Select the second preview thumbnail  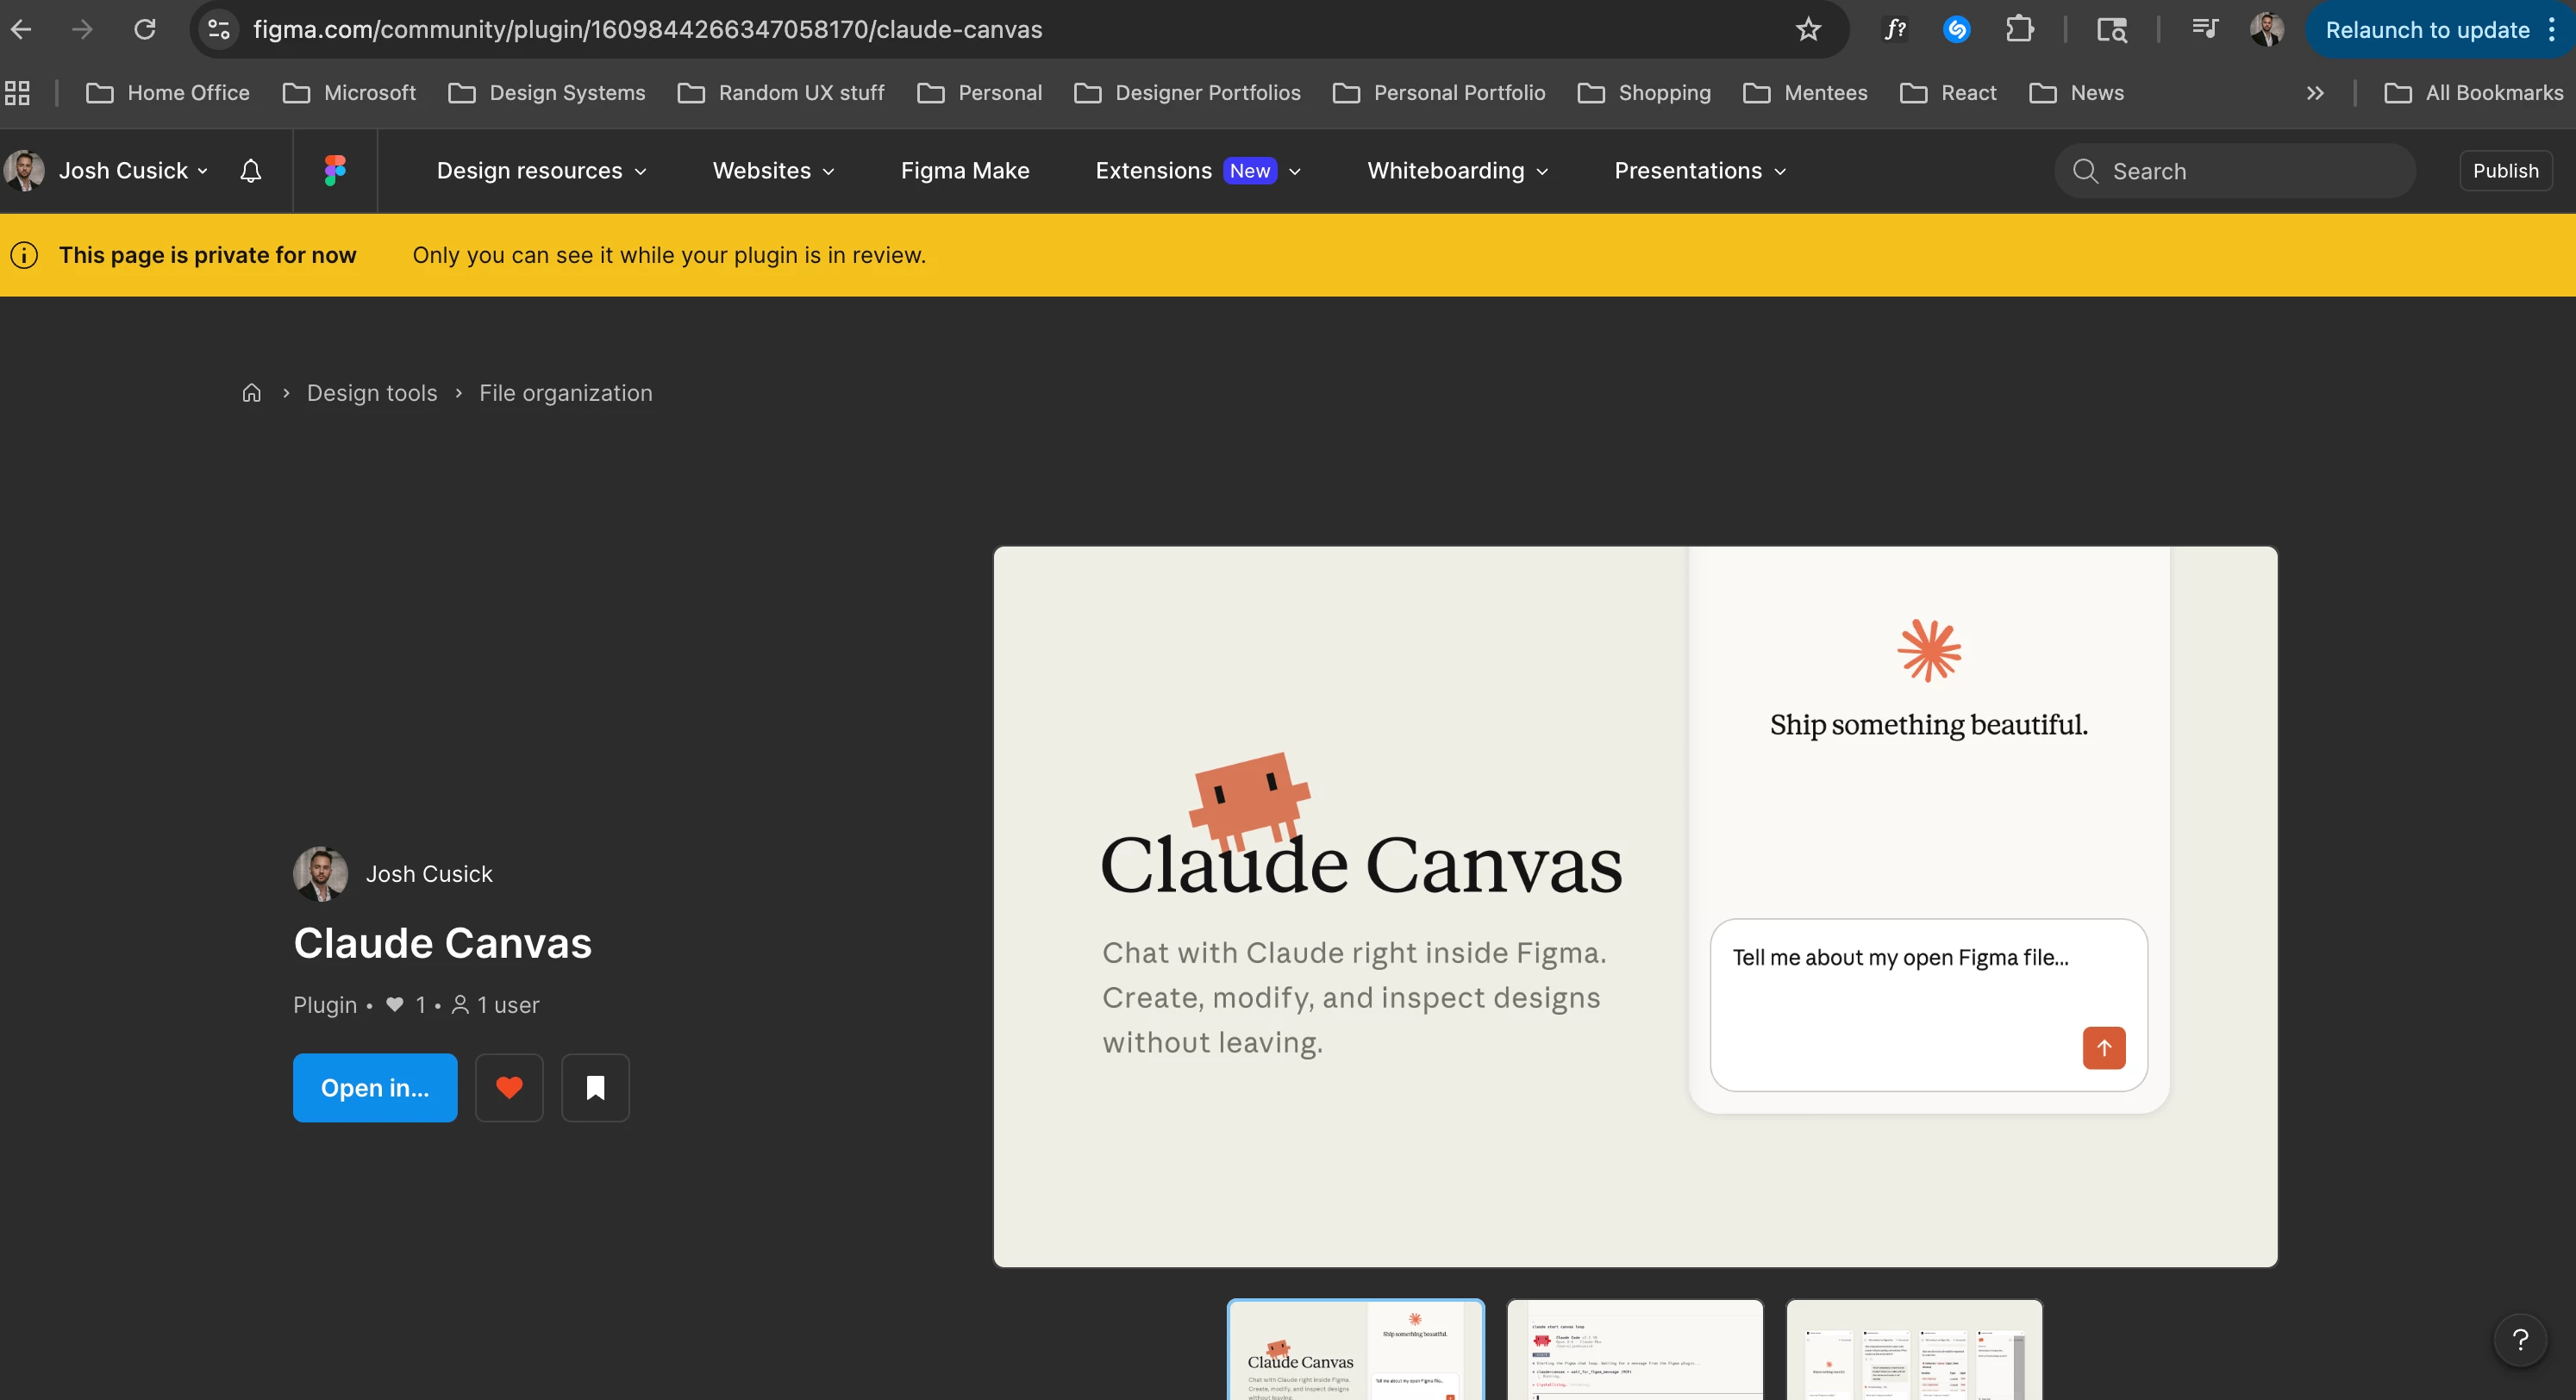[x=1634, y=1350]
